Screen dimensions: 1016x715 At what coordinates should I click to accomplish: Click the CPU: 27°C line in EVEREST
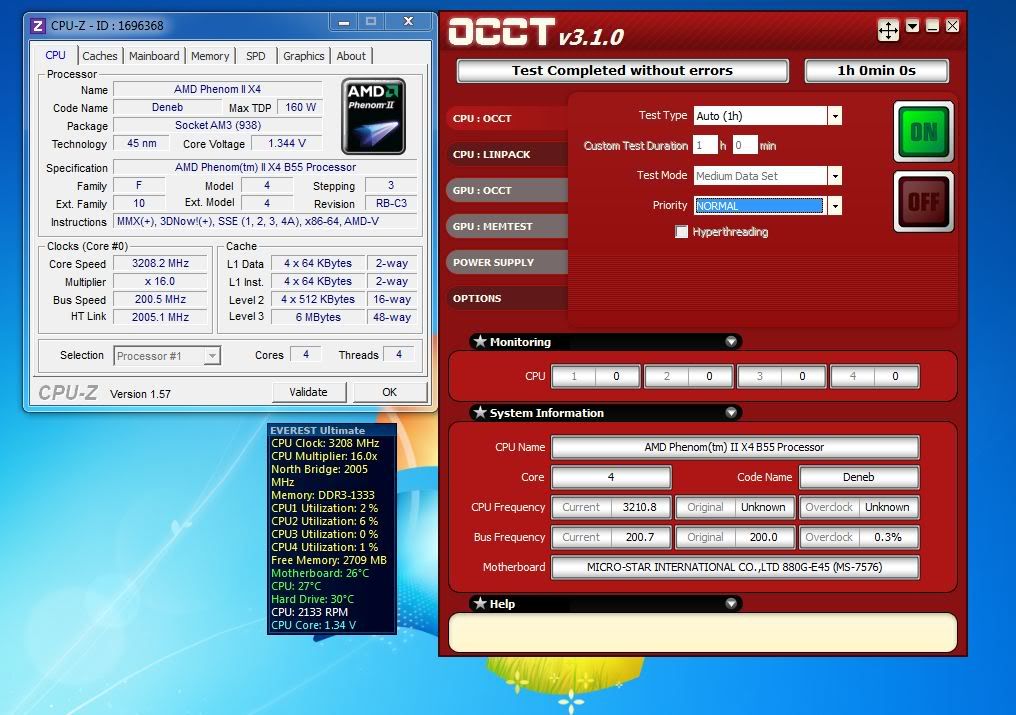tap(296, 586)
